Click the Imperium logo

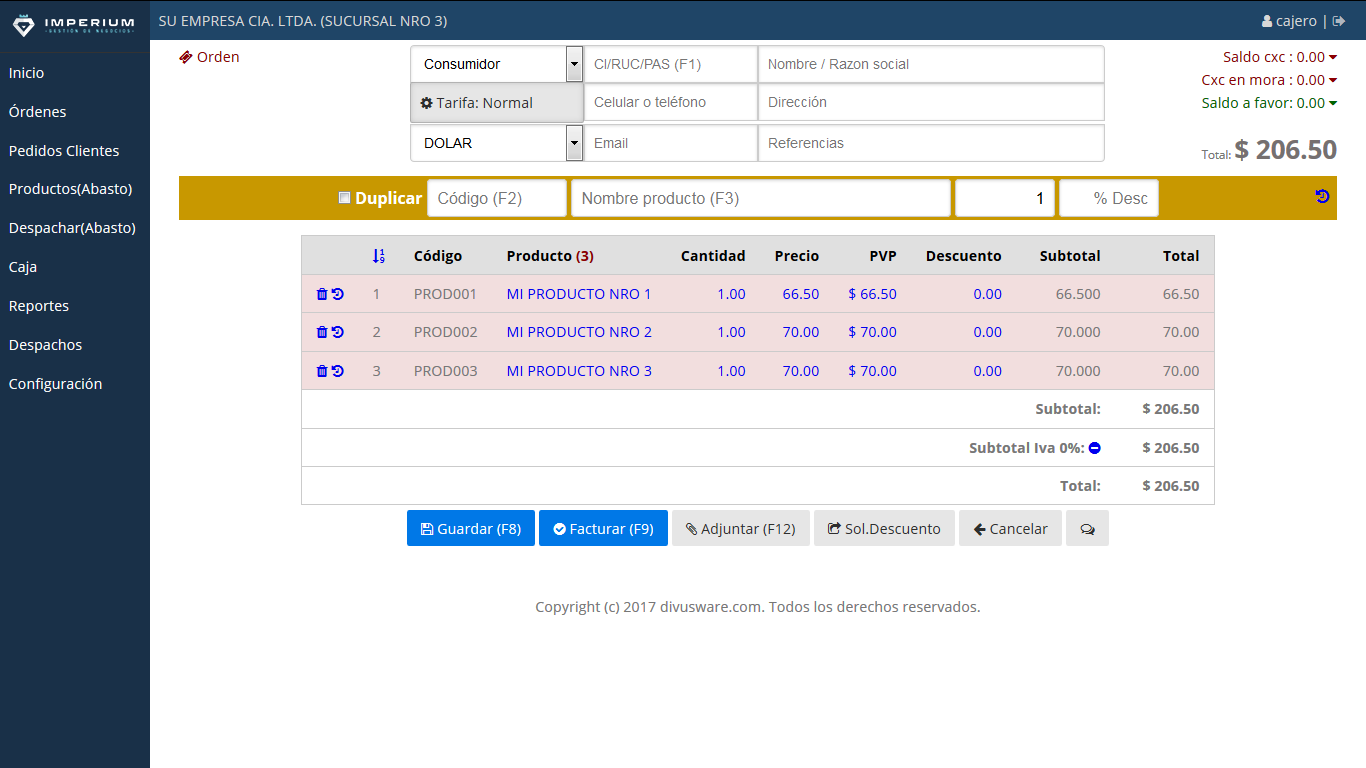[x=73, y=26]
